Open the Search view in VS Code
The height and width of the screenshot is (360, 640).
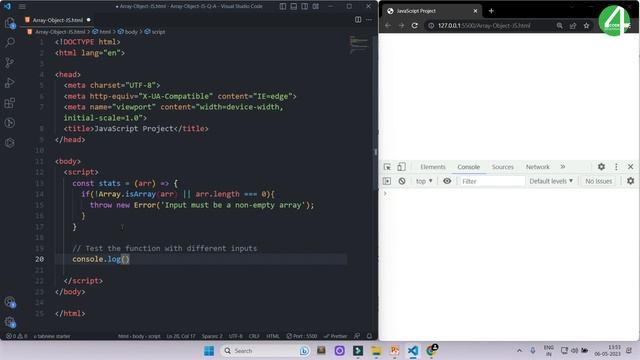(x=10, y=42)
